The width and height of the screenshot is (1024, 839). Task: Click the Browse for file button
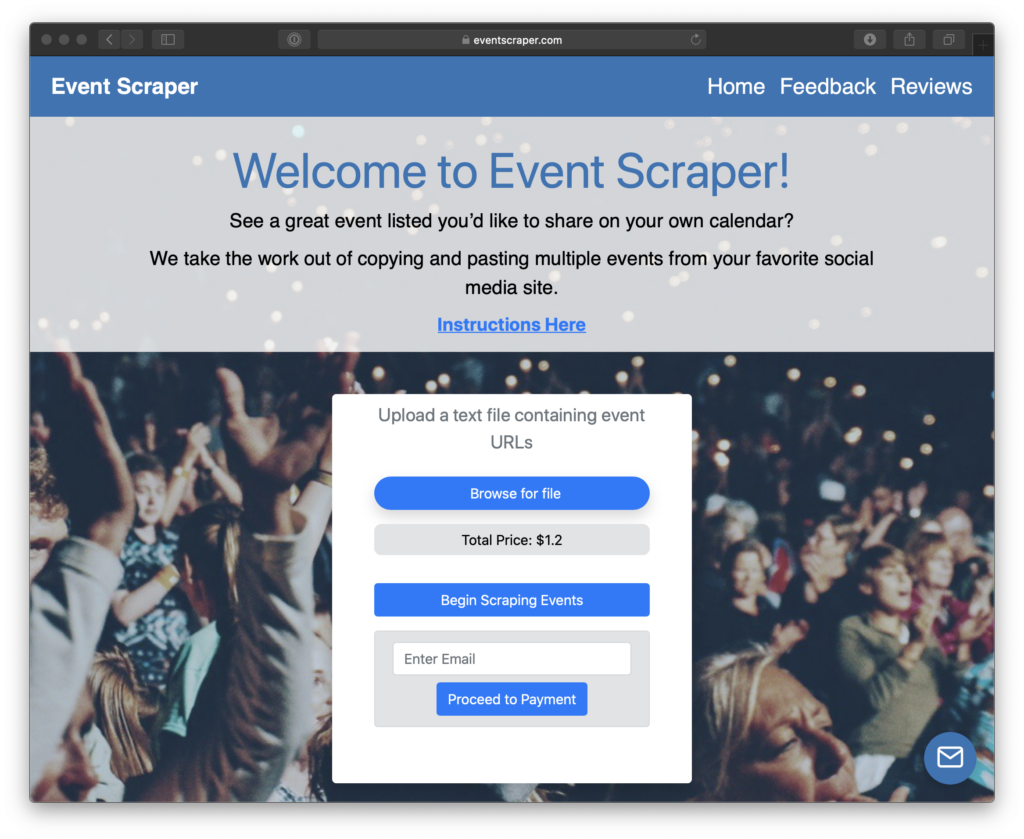coord(512,494)
